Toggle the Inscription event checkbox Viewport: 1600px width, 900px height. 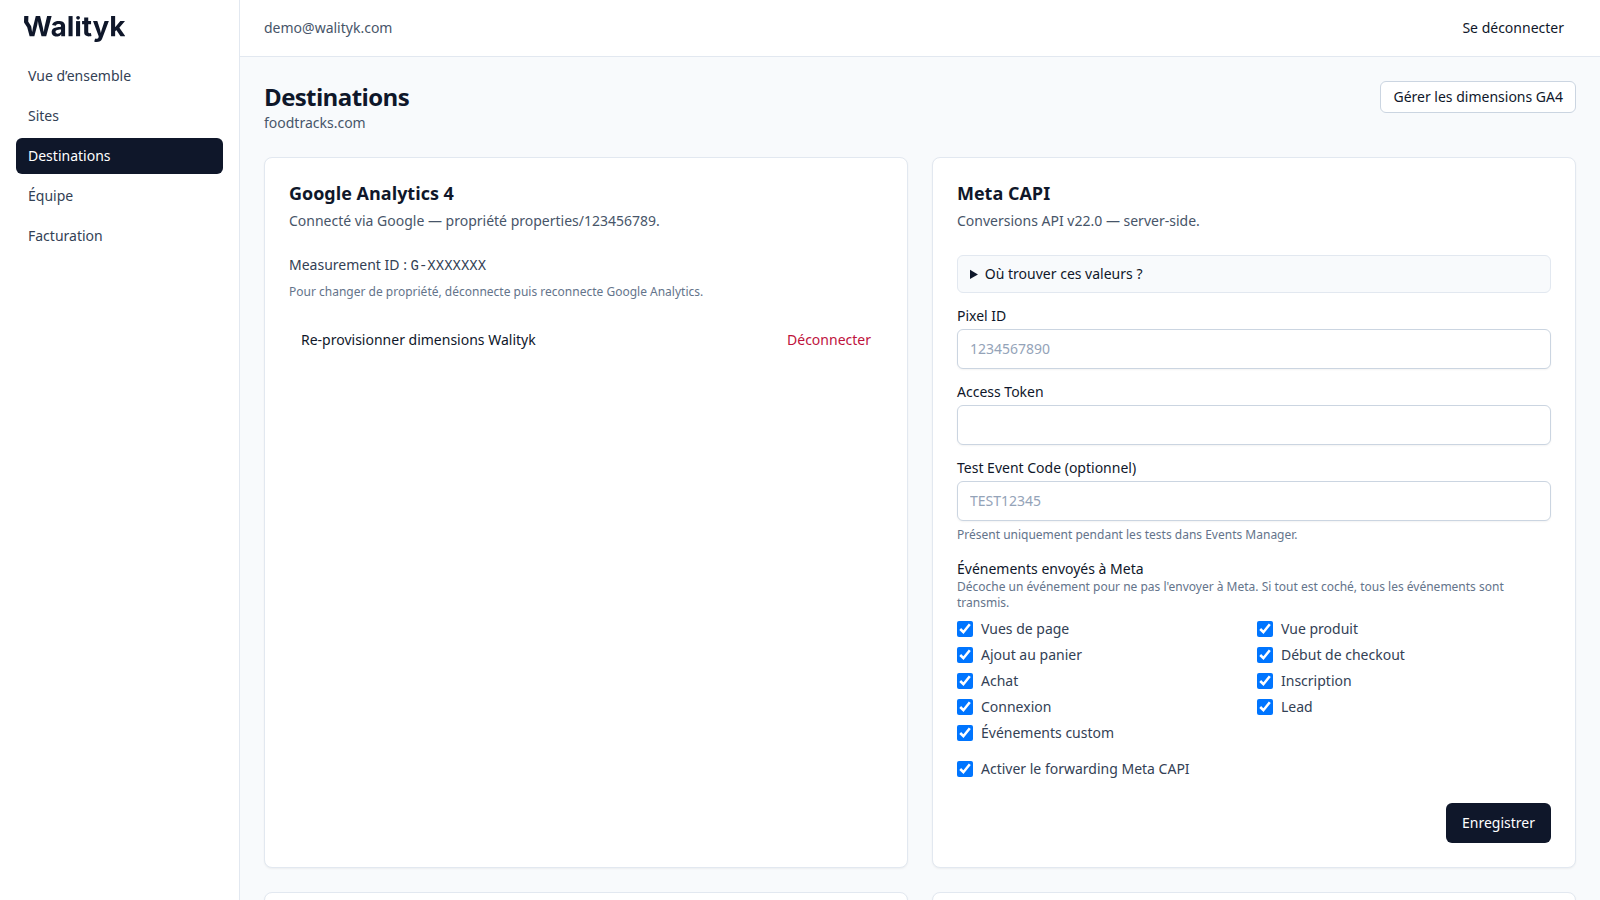pos(1265,681)
